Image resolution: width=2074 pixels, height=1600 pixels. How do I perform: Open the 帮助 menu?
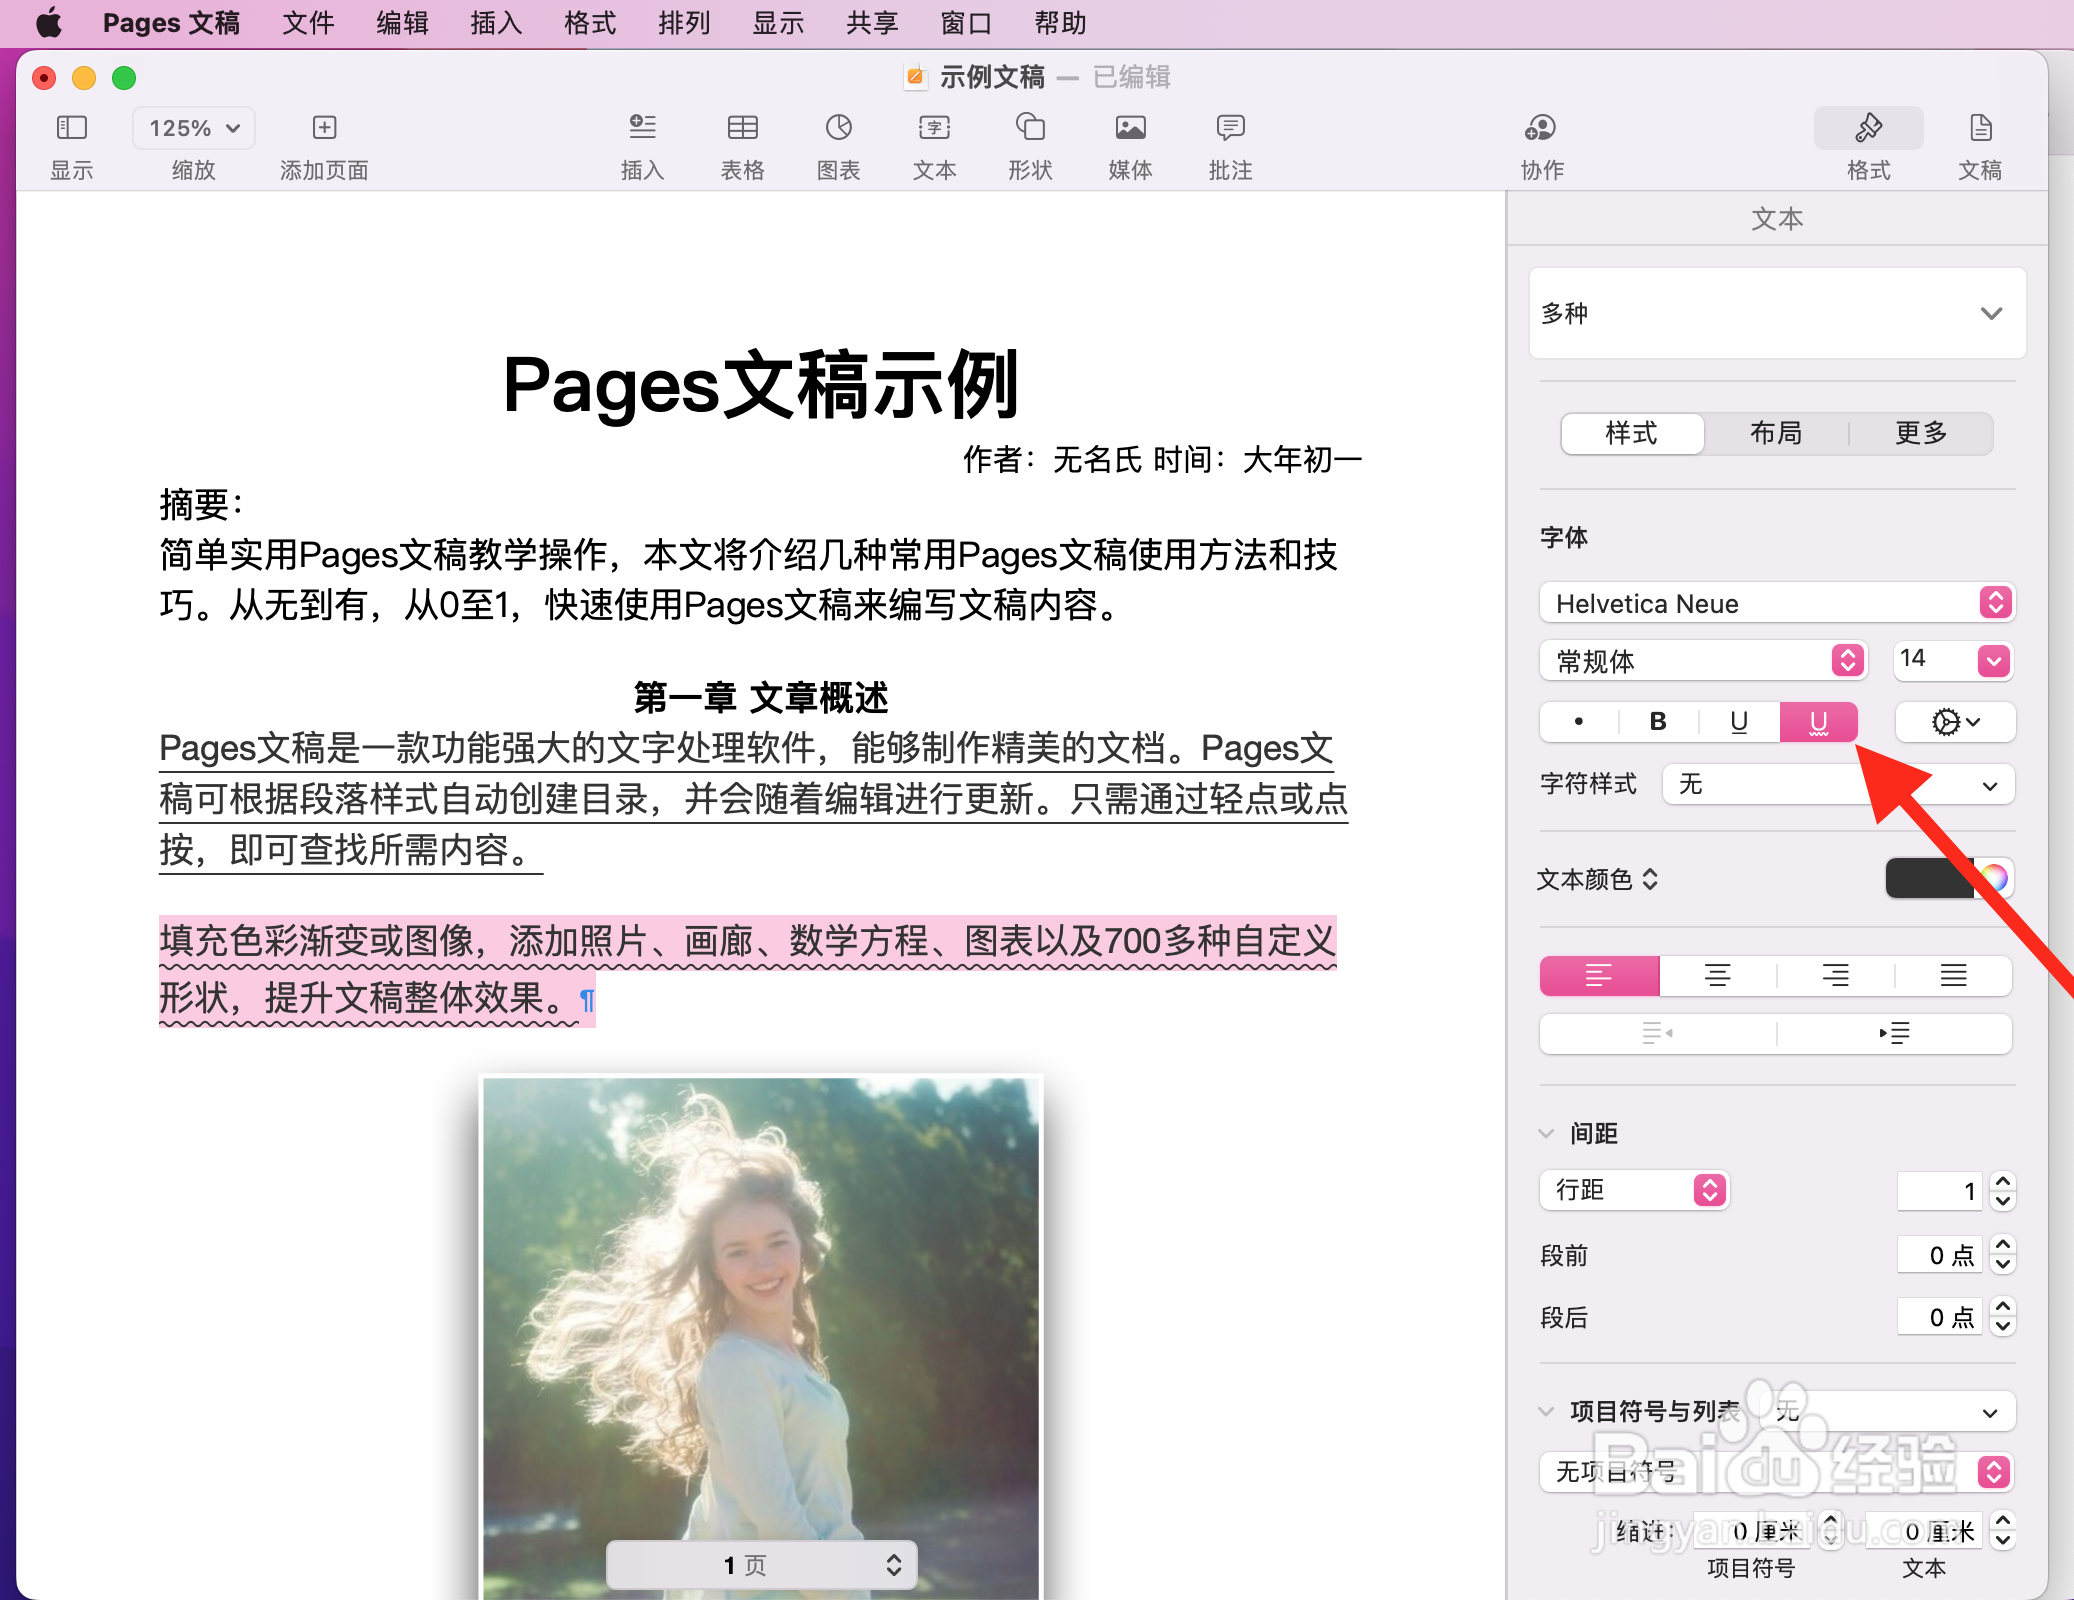pos(1060,22)
